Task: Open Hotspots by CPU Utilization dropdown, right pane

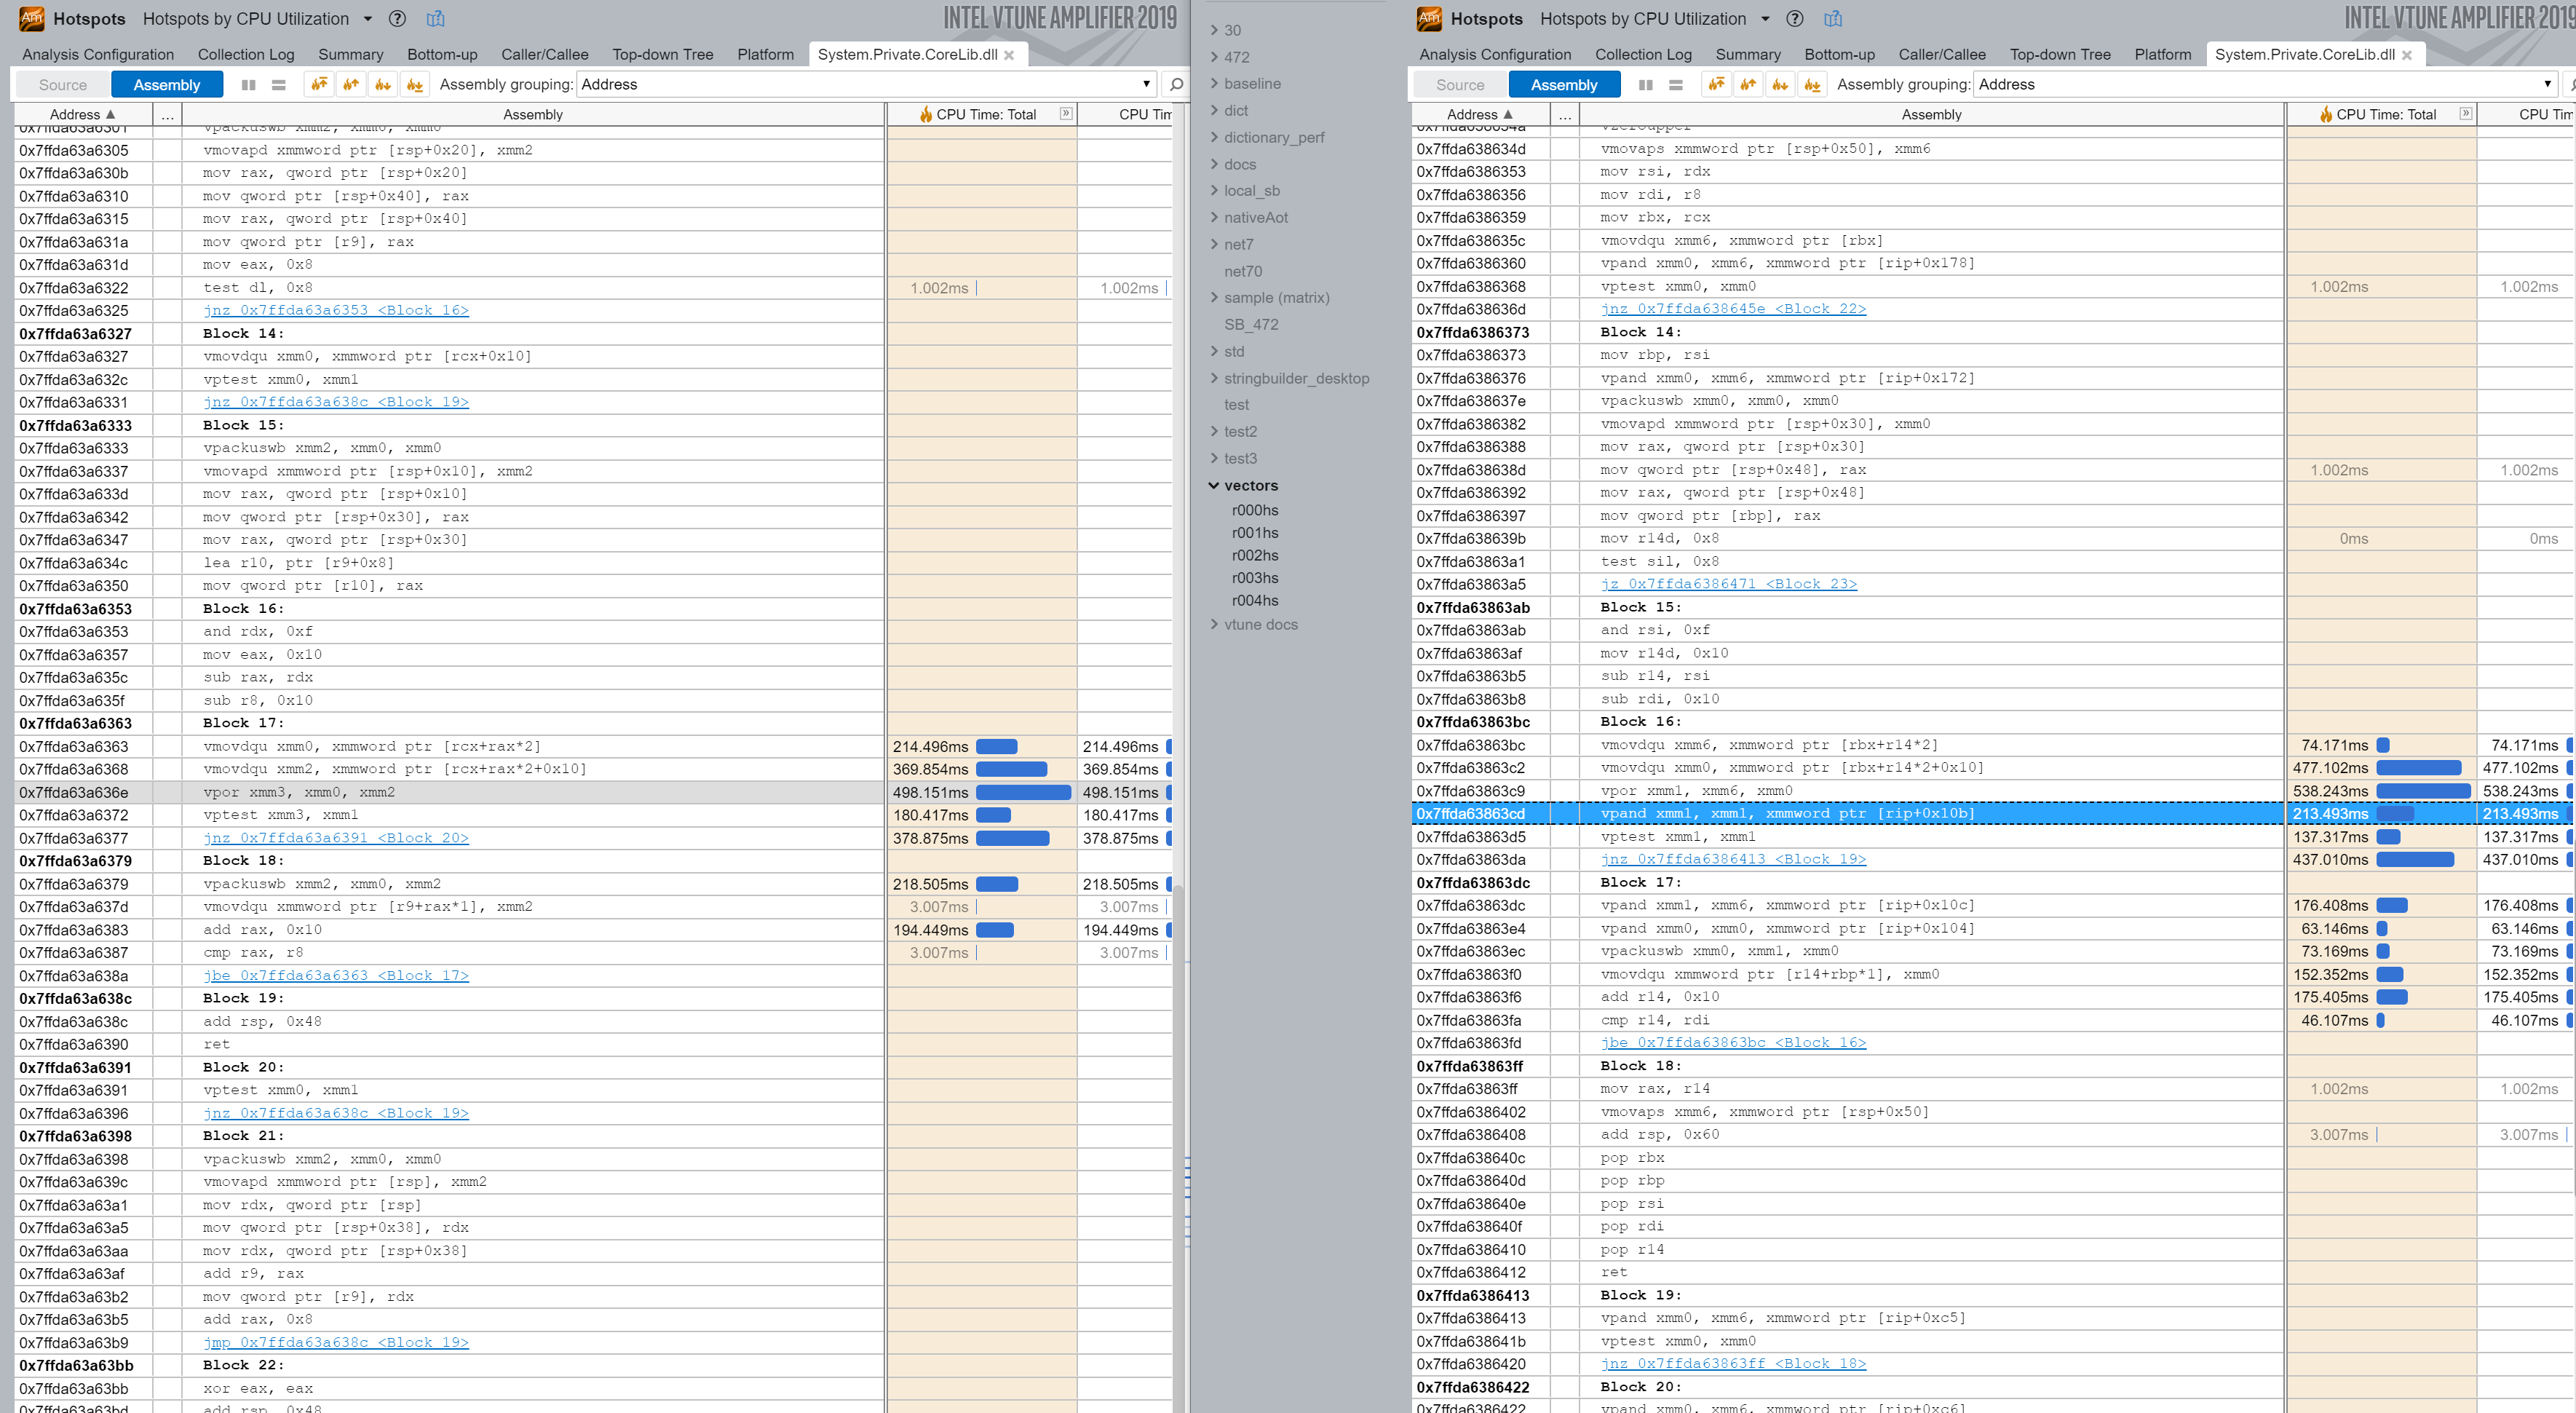Action: [x=1765, y=19]
